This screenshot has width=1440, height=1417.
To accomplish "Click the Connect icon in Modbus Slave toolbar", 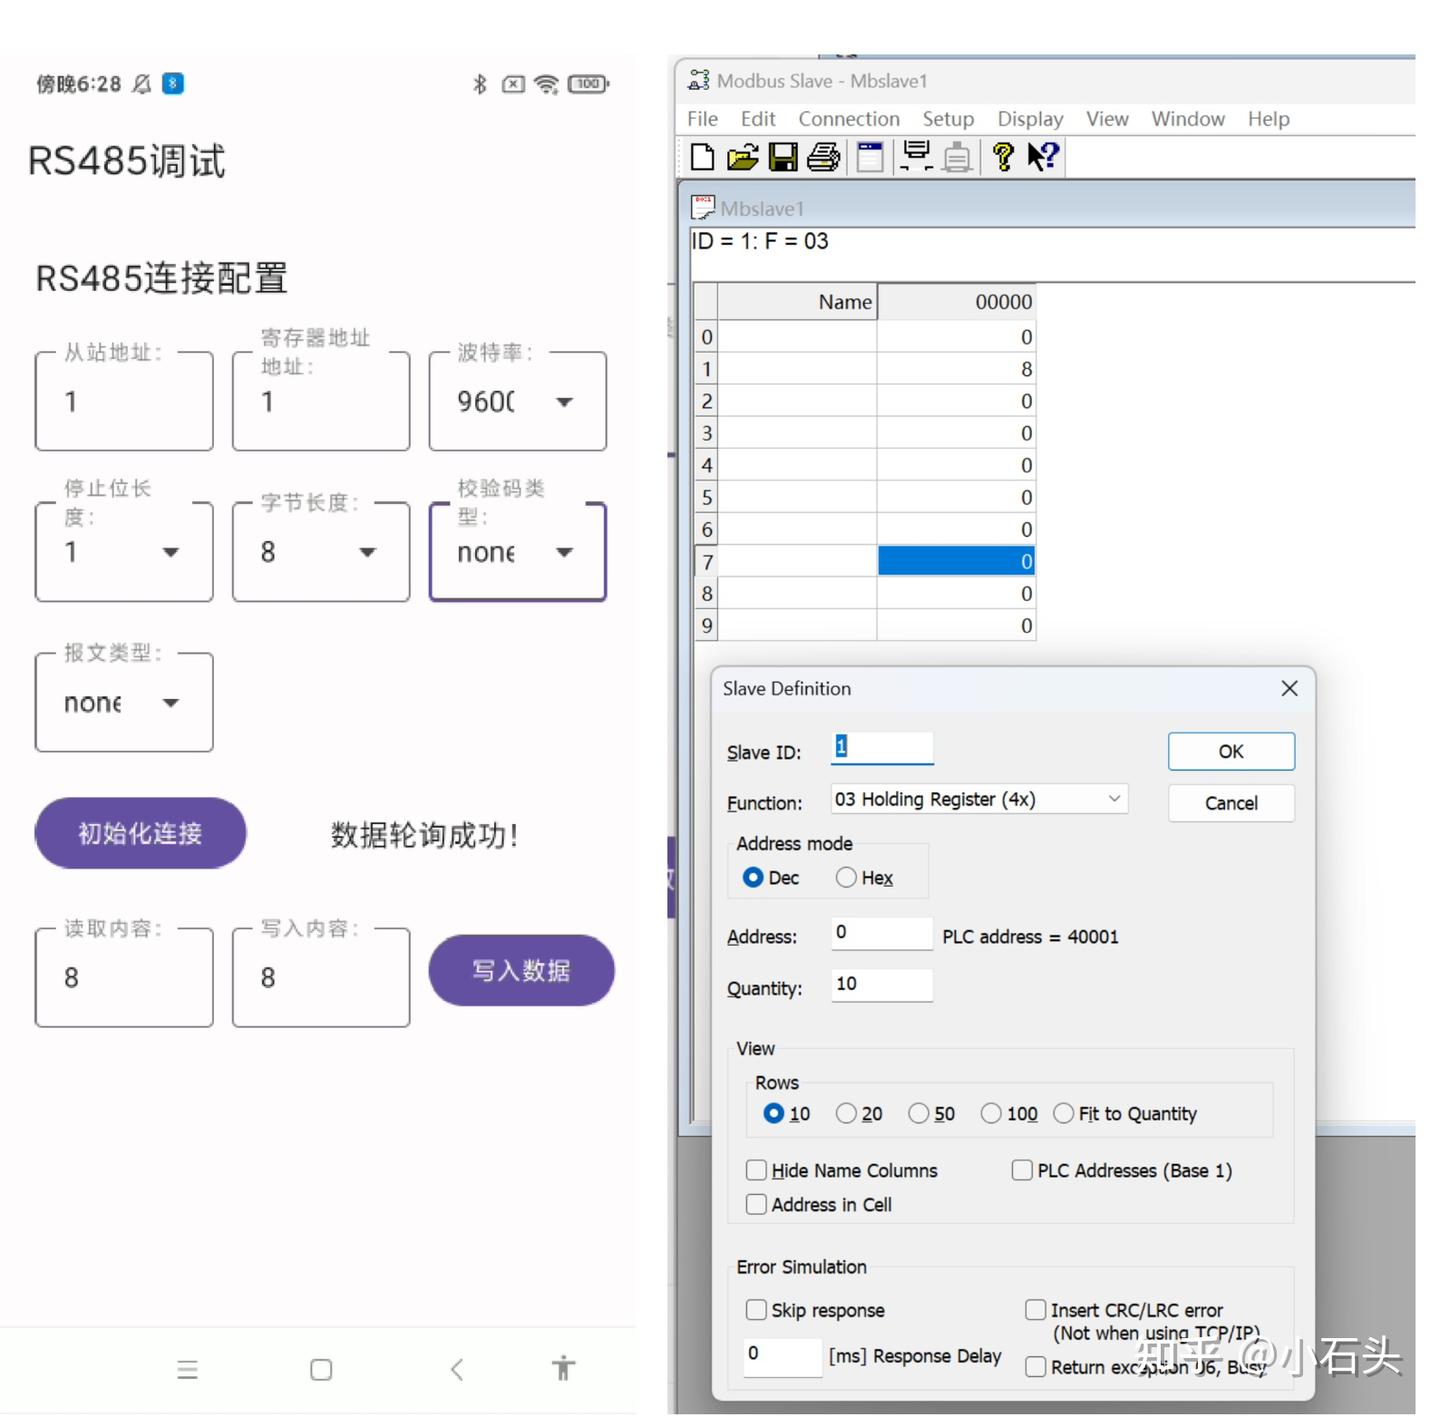I will 916,156.
